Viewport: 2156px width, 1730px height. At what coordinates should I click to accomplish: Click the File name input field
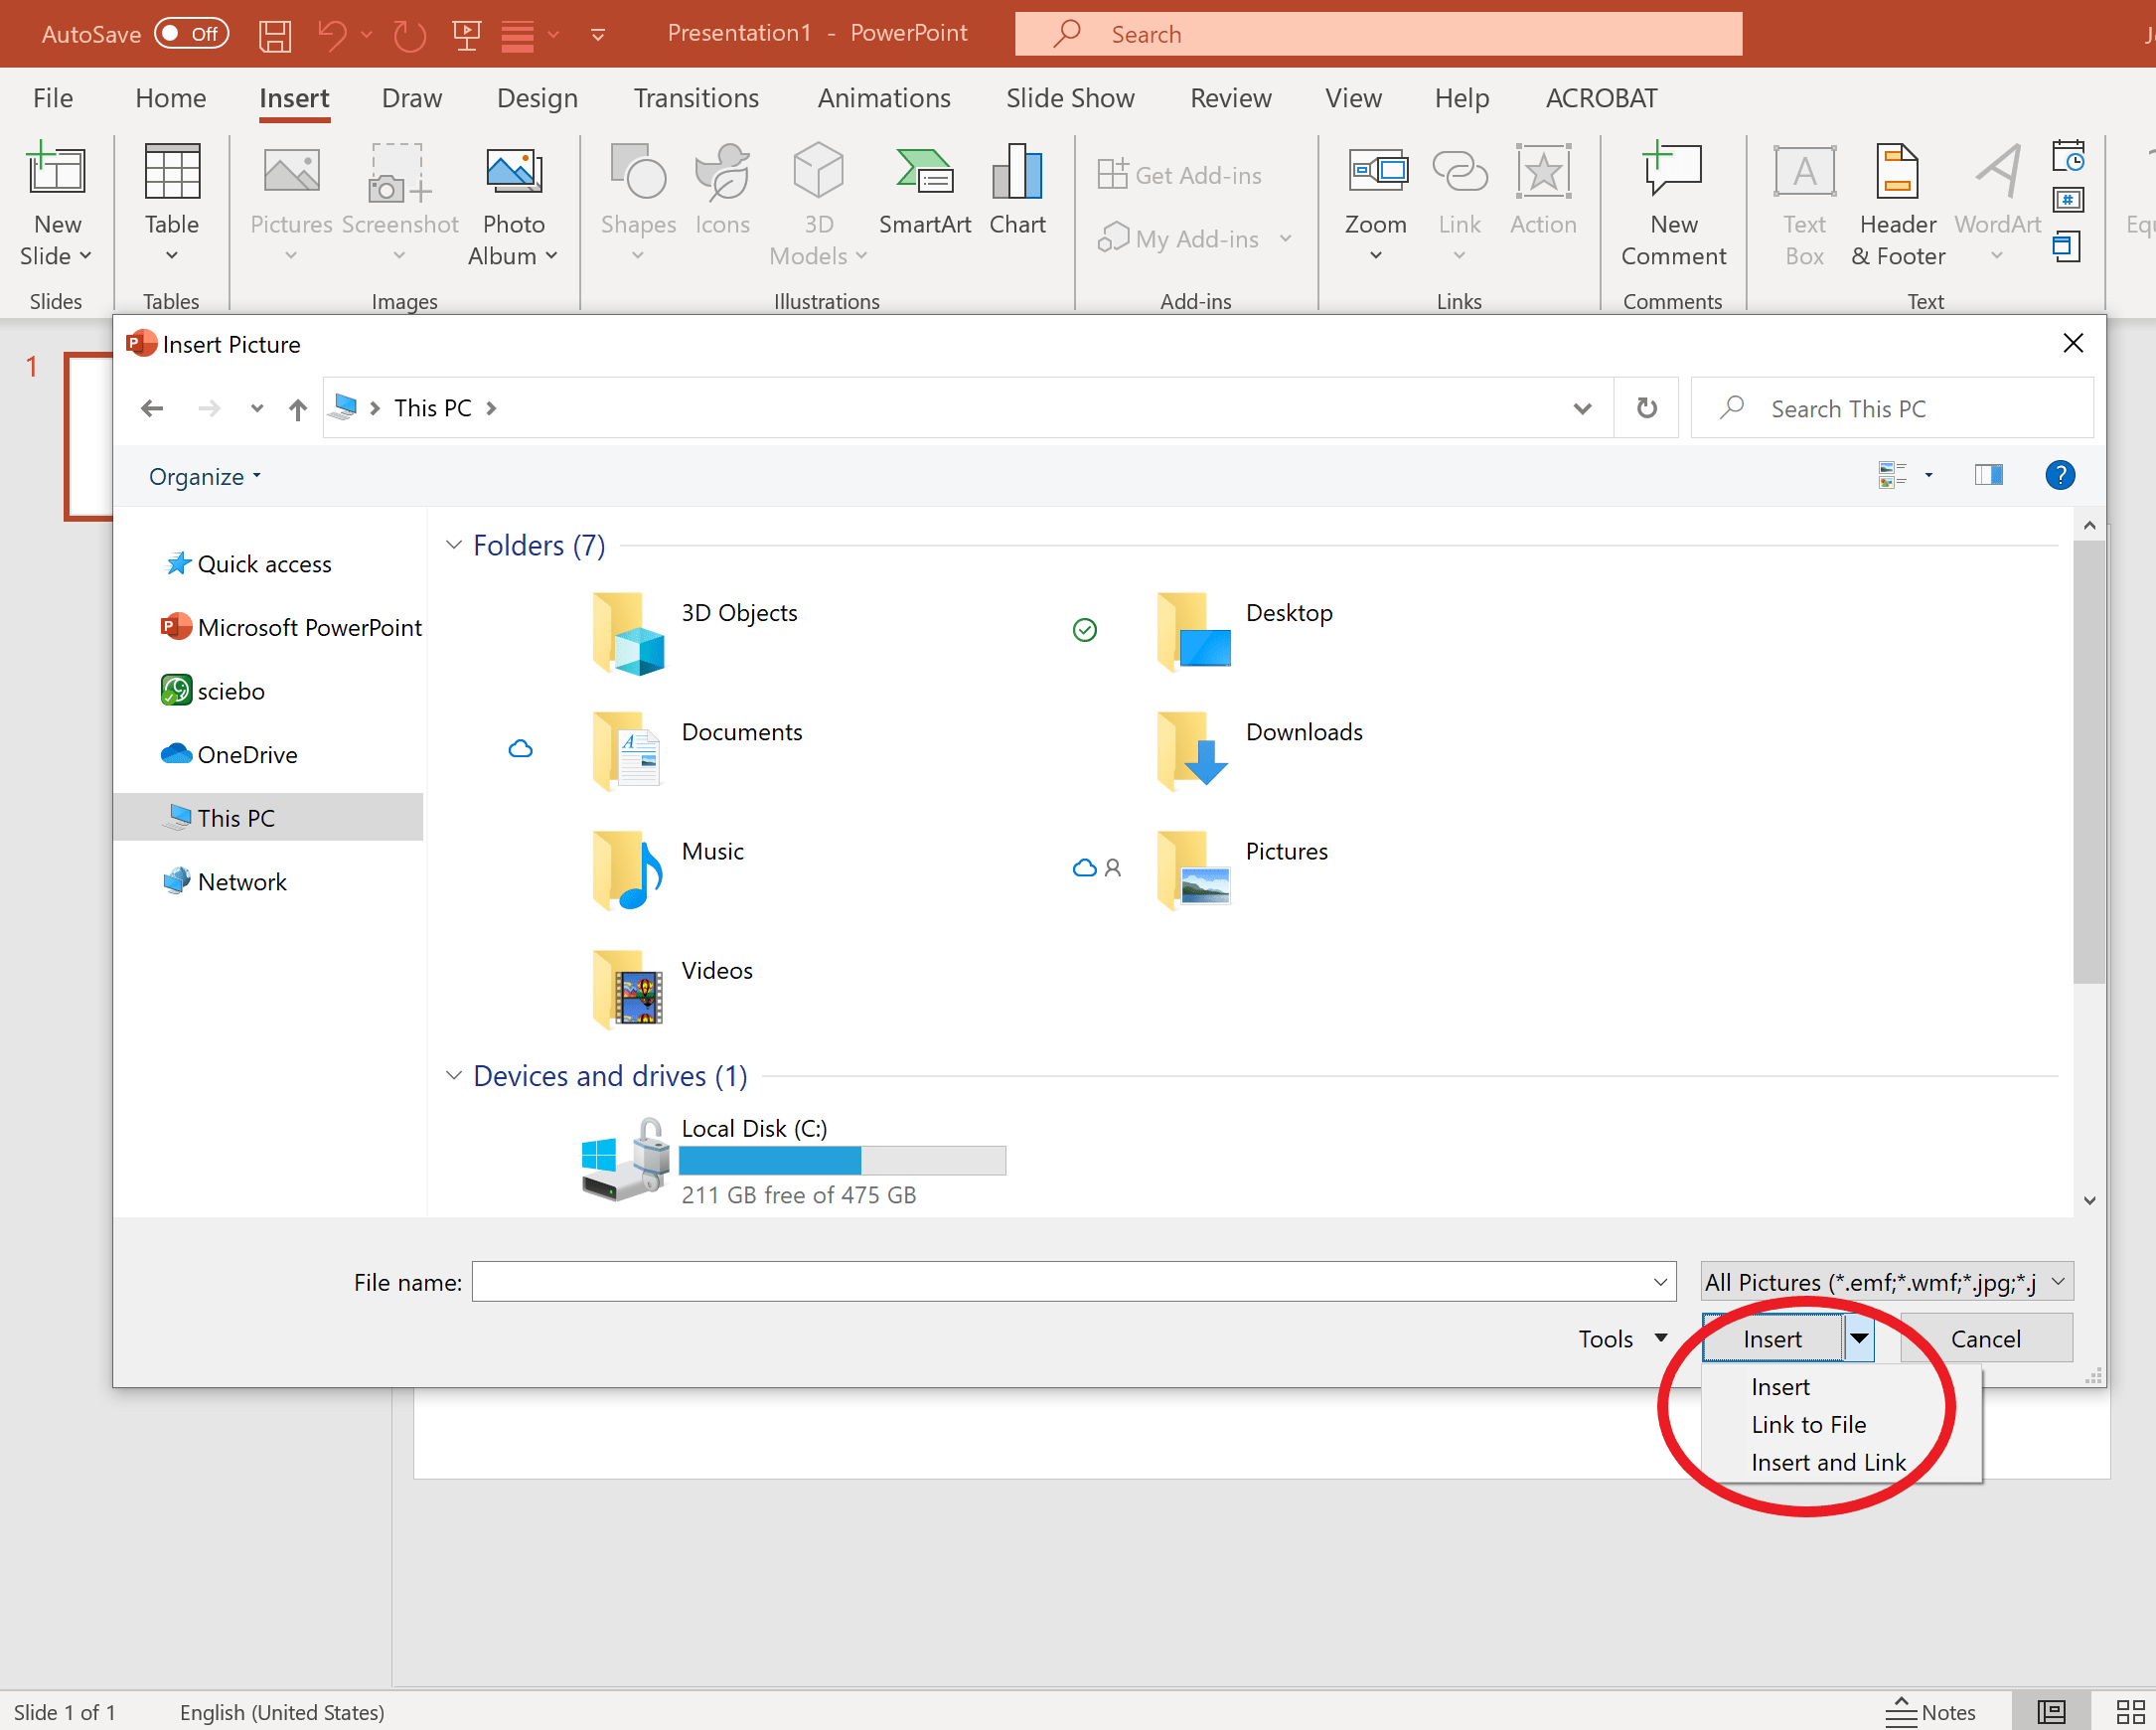[x=1060, y=1282]
